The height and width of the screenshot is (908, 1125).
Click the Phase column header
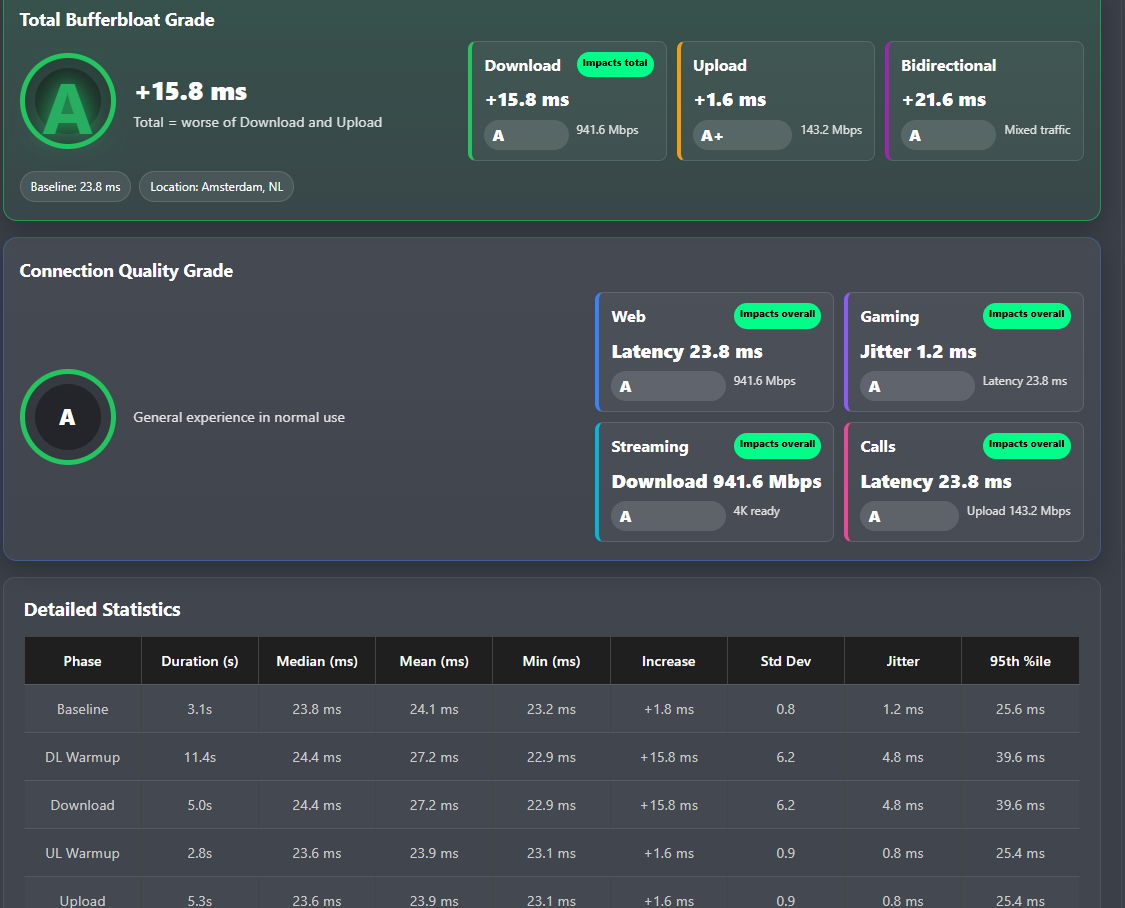pos(83,661)
